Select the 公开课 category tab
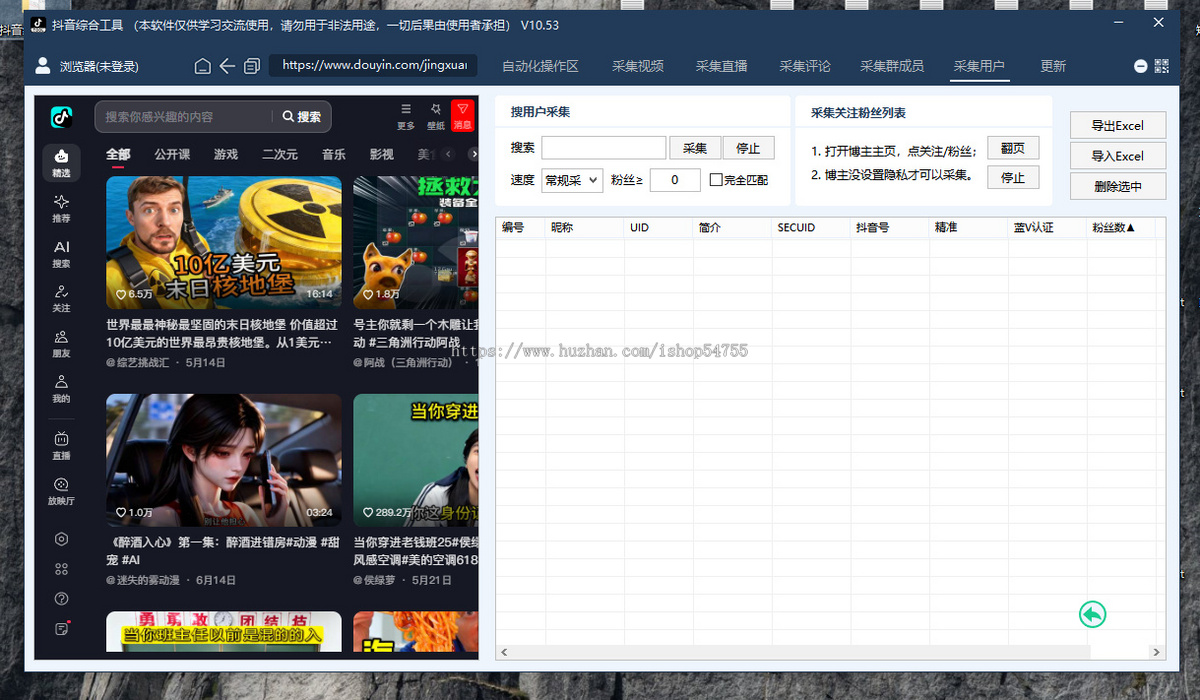This screenshot has width=1200, height=700. (172, 154)
